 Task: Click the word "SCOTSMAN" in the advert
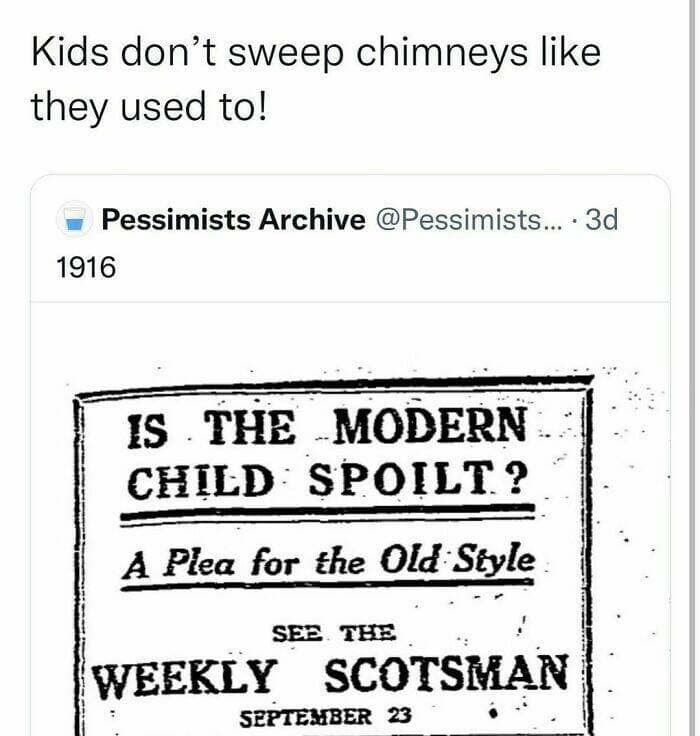click(x=448, y=677)
